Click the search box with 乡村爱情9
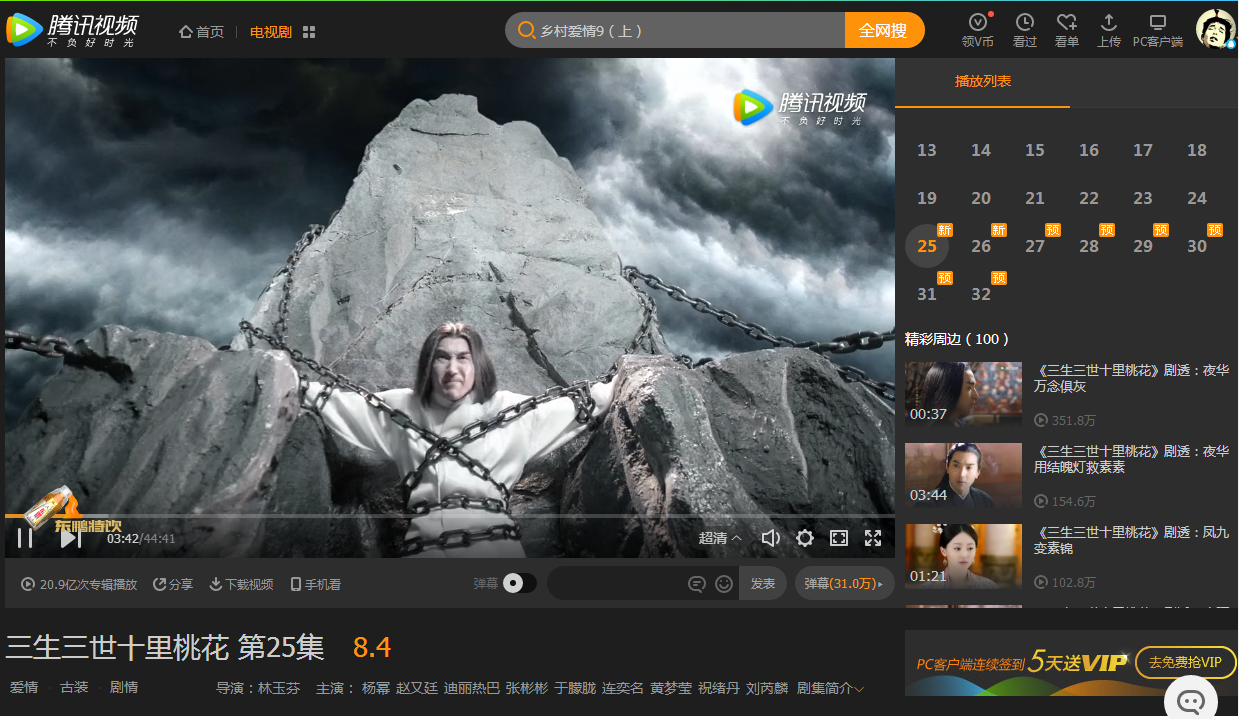The height and width of the screenshot is (719, 1239). tap(675, 31)
